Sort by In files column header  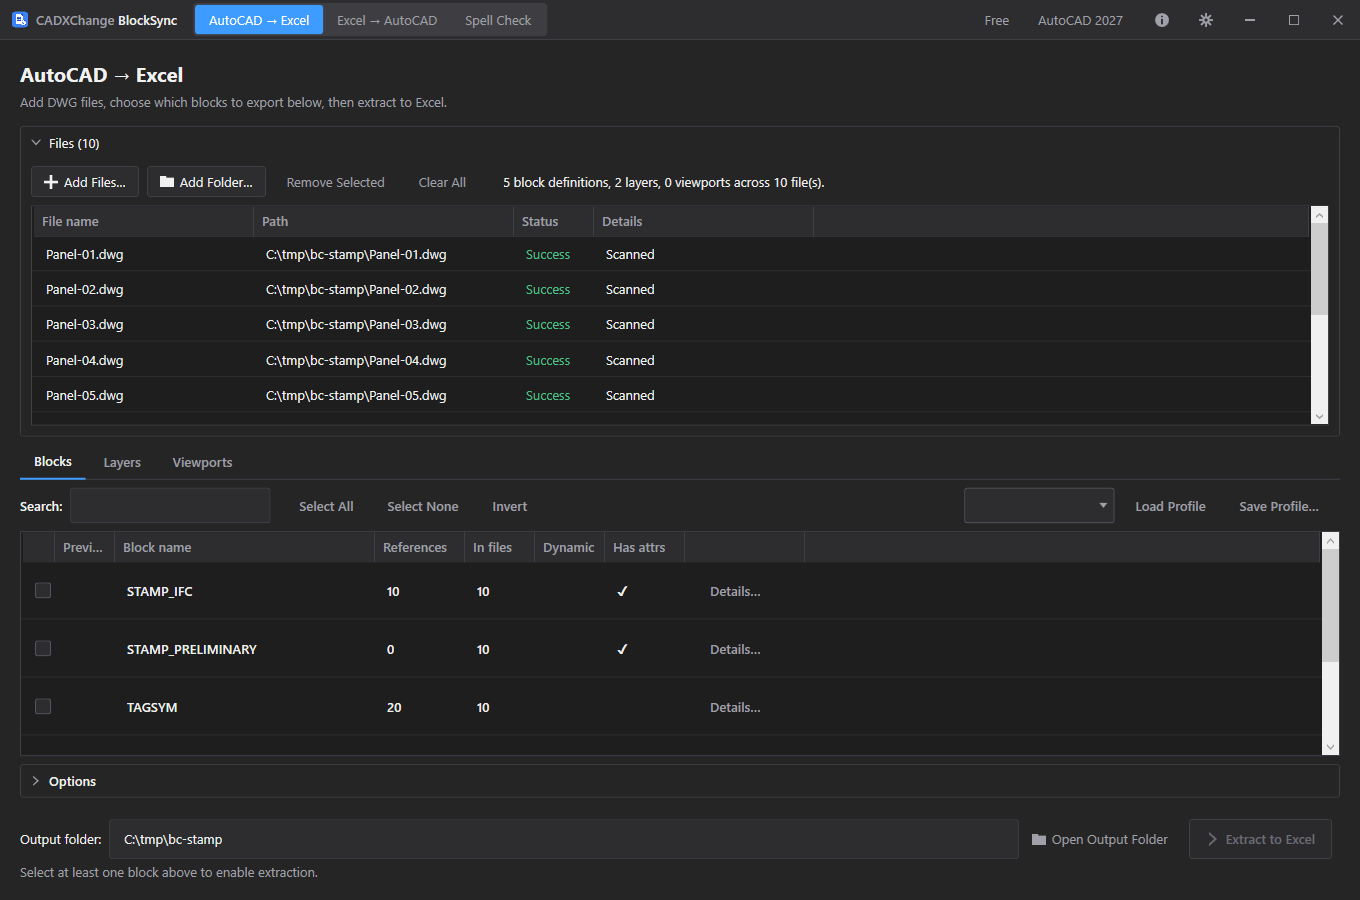499,547
